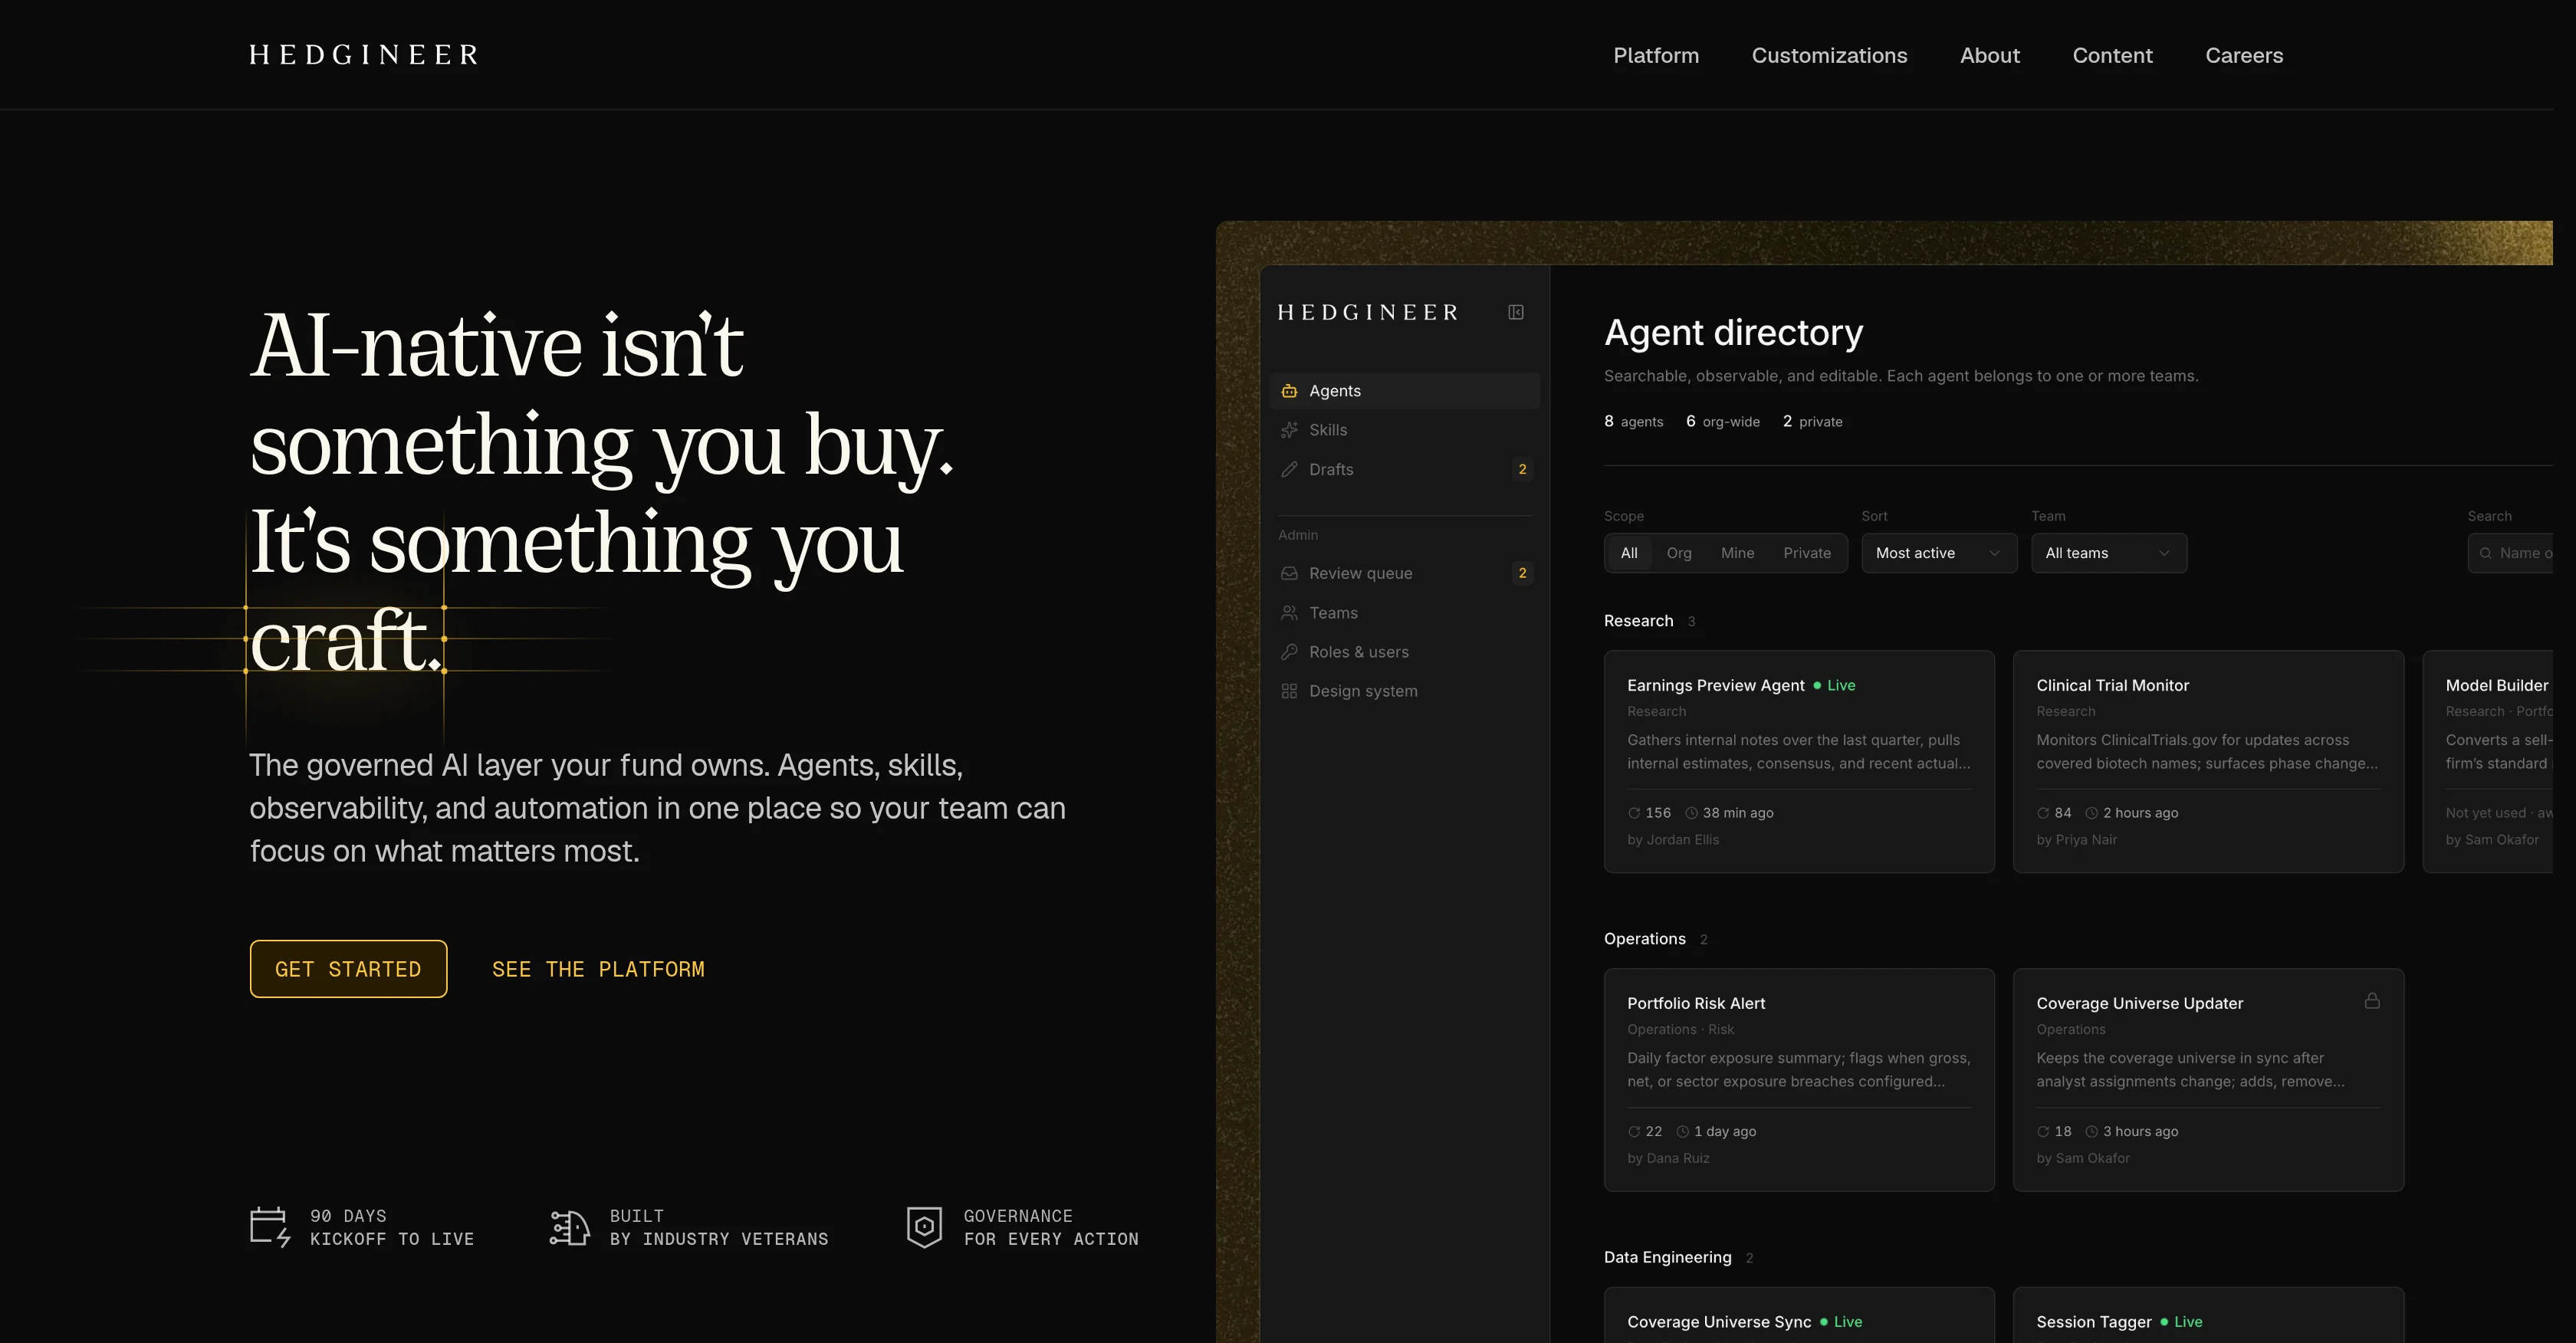Click the Drafts pencil icon
The image size is (2576, 1343).
[1289, 469]
